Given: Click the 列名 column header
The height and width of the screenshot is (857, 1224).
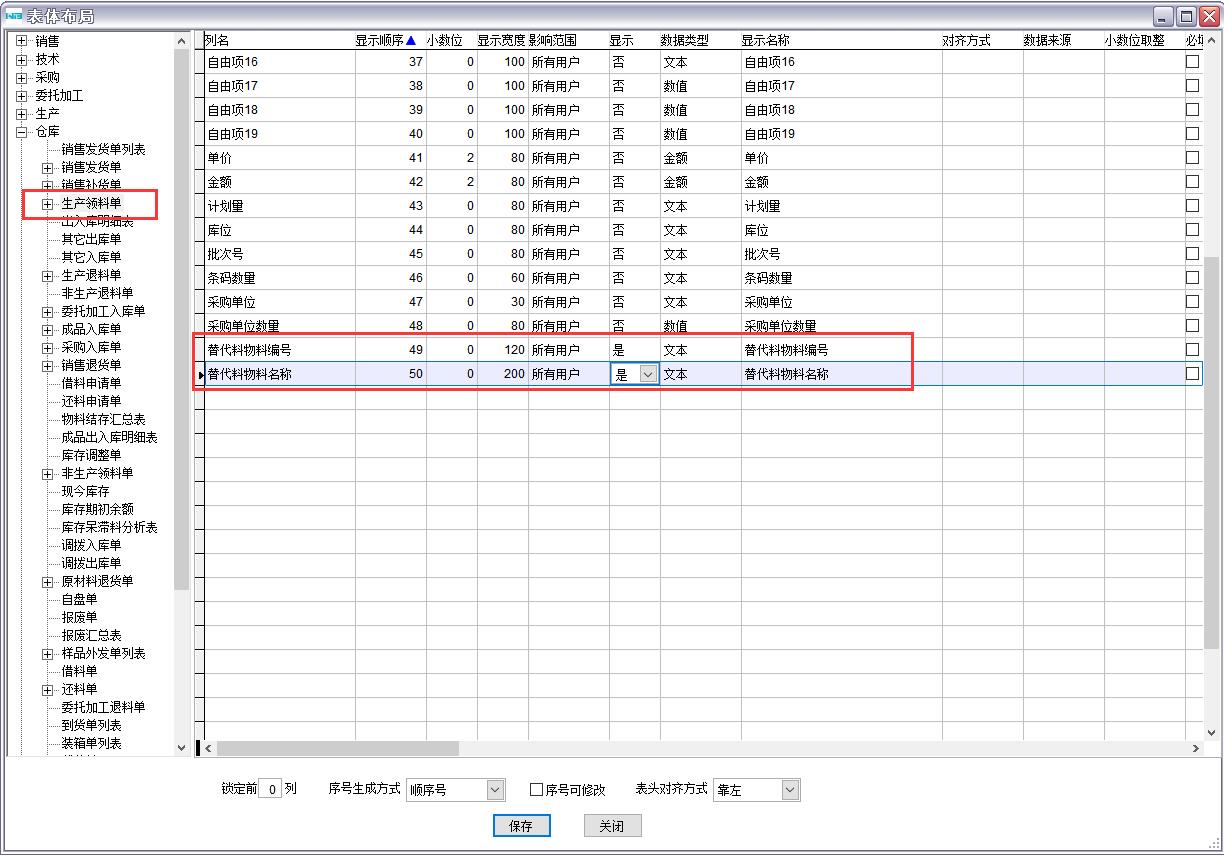Looking at the screenshot, I should pos(218,40).
